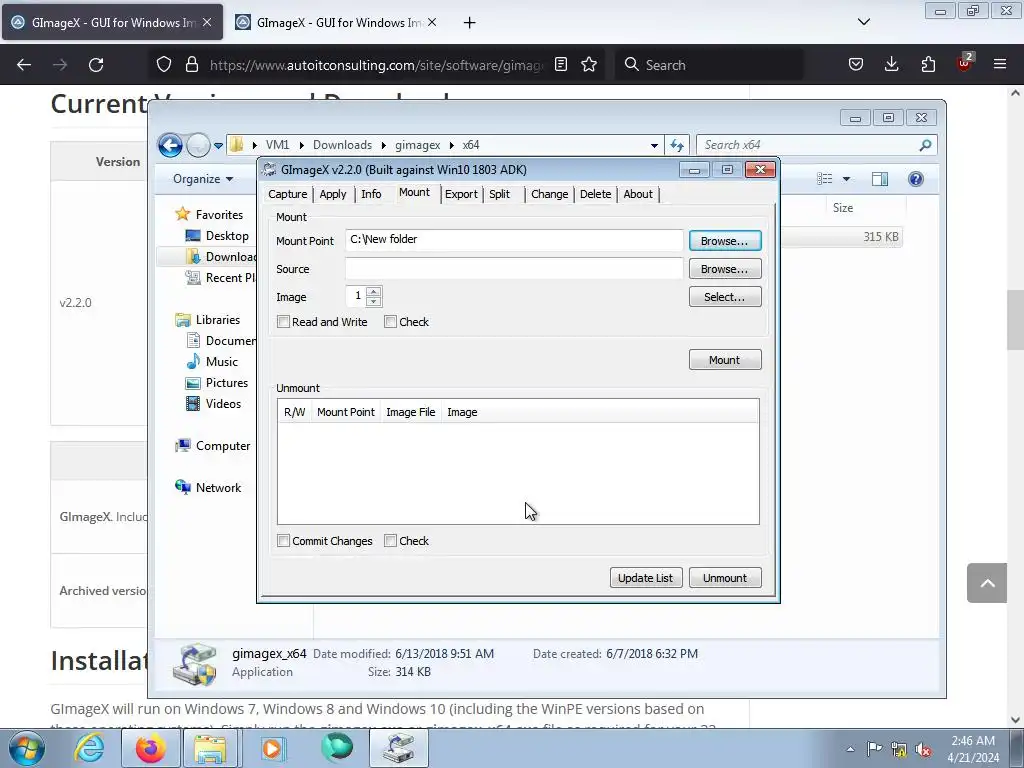Screen dimensions: 1024x768
Task: Toggle the Explorer preview pane
Action: pos(880,179)
